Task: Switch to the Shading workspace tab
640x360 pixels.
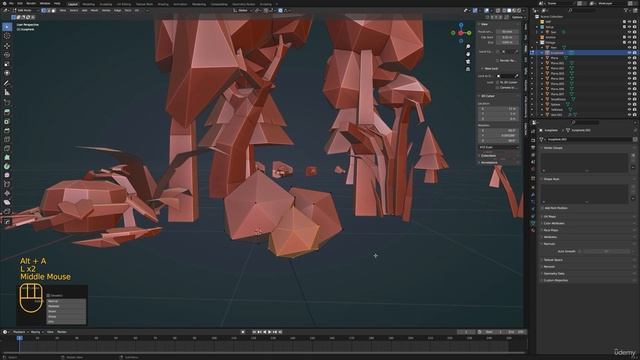Action: [162, 4]
